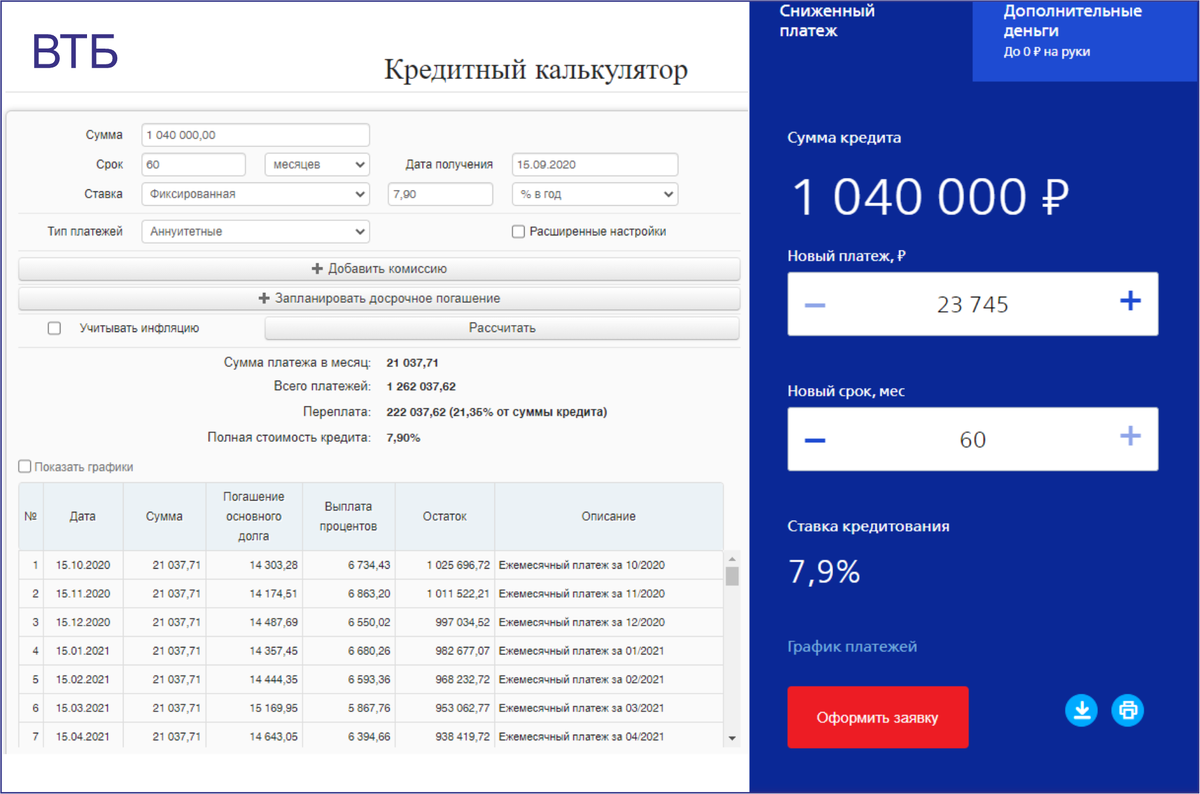Click the Сумма input with 1 040 000,00
Screen dimensions: 1200x794
pyautogui.click(x=256, y=135)
